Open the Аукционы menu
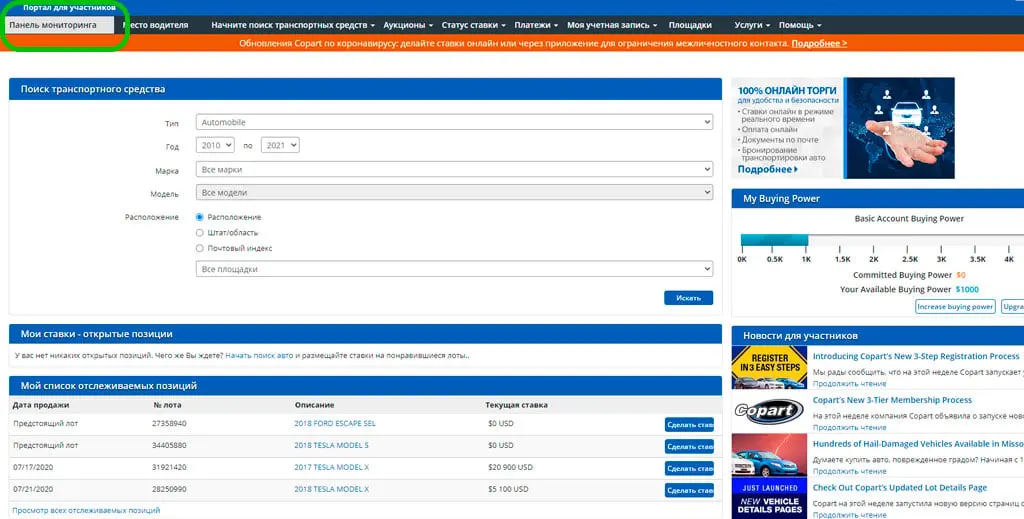The image size is (1024, 519). point(408,25)
